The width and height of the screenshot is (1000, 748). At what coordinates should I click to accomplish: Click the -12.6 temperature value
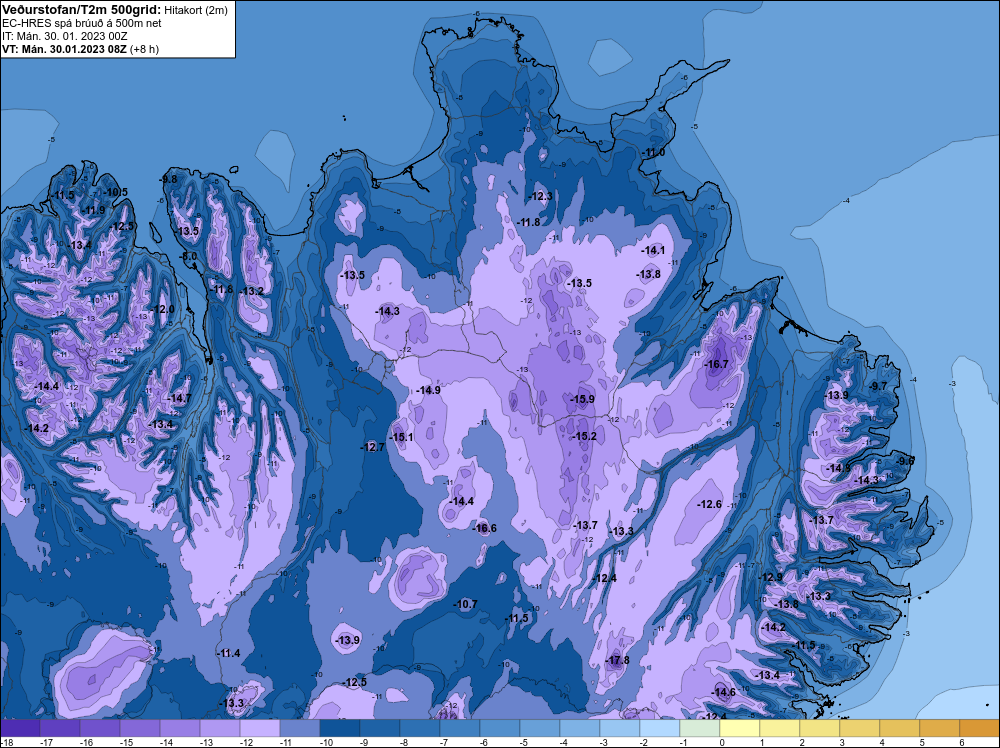(x=709, y=504)
